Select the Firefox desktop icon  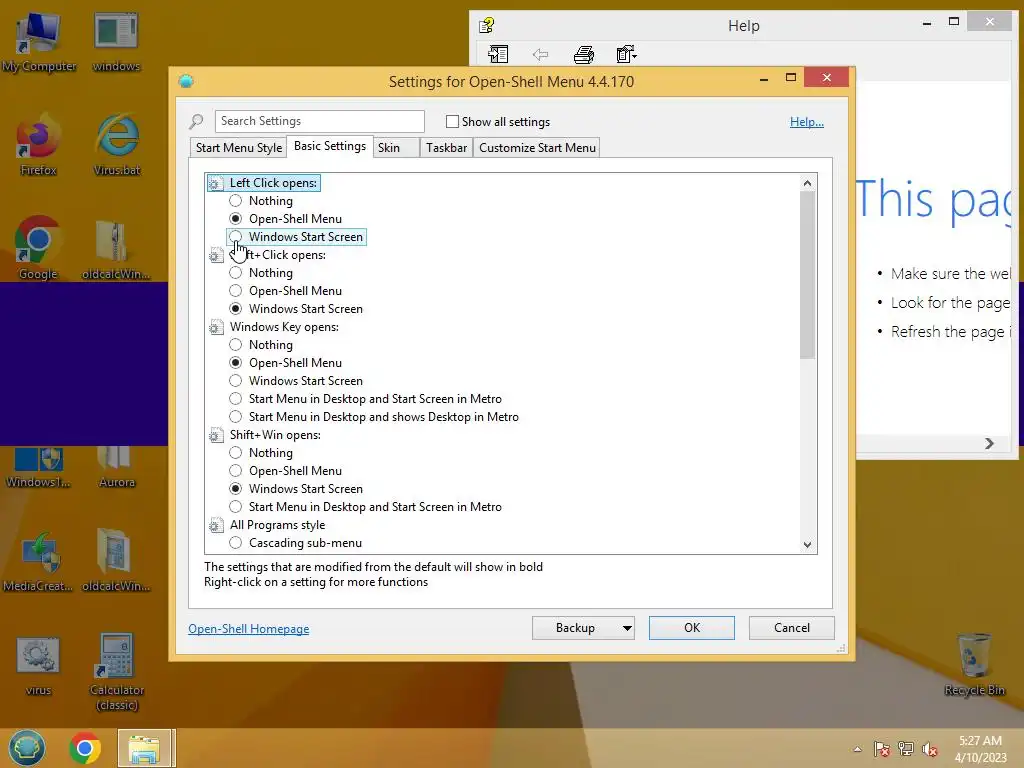[39, 145]
